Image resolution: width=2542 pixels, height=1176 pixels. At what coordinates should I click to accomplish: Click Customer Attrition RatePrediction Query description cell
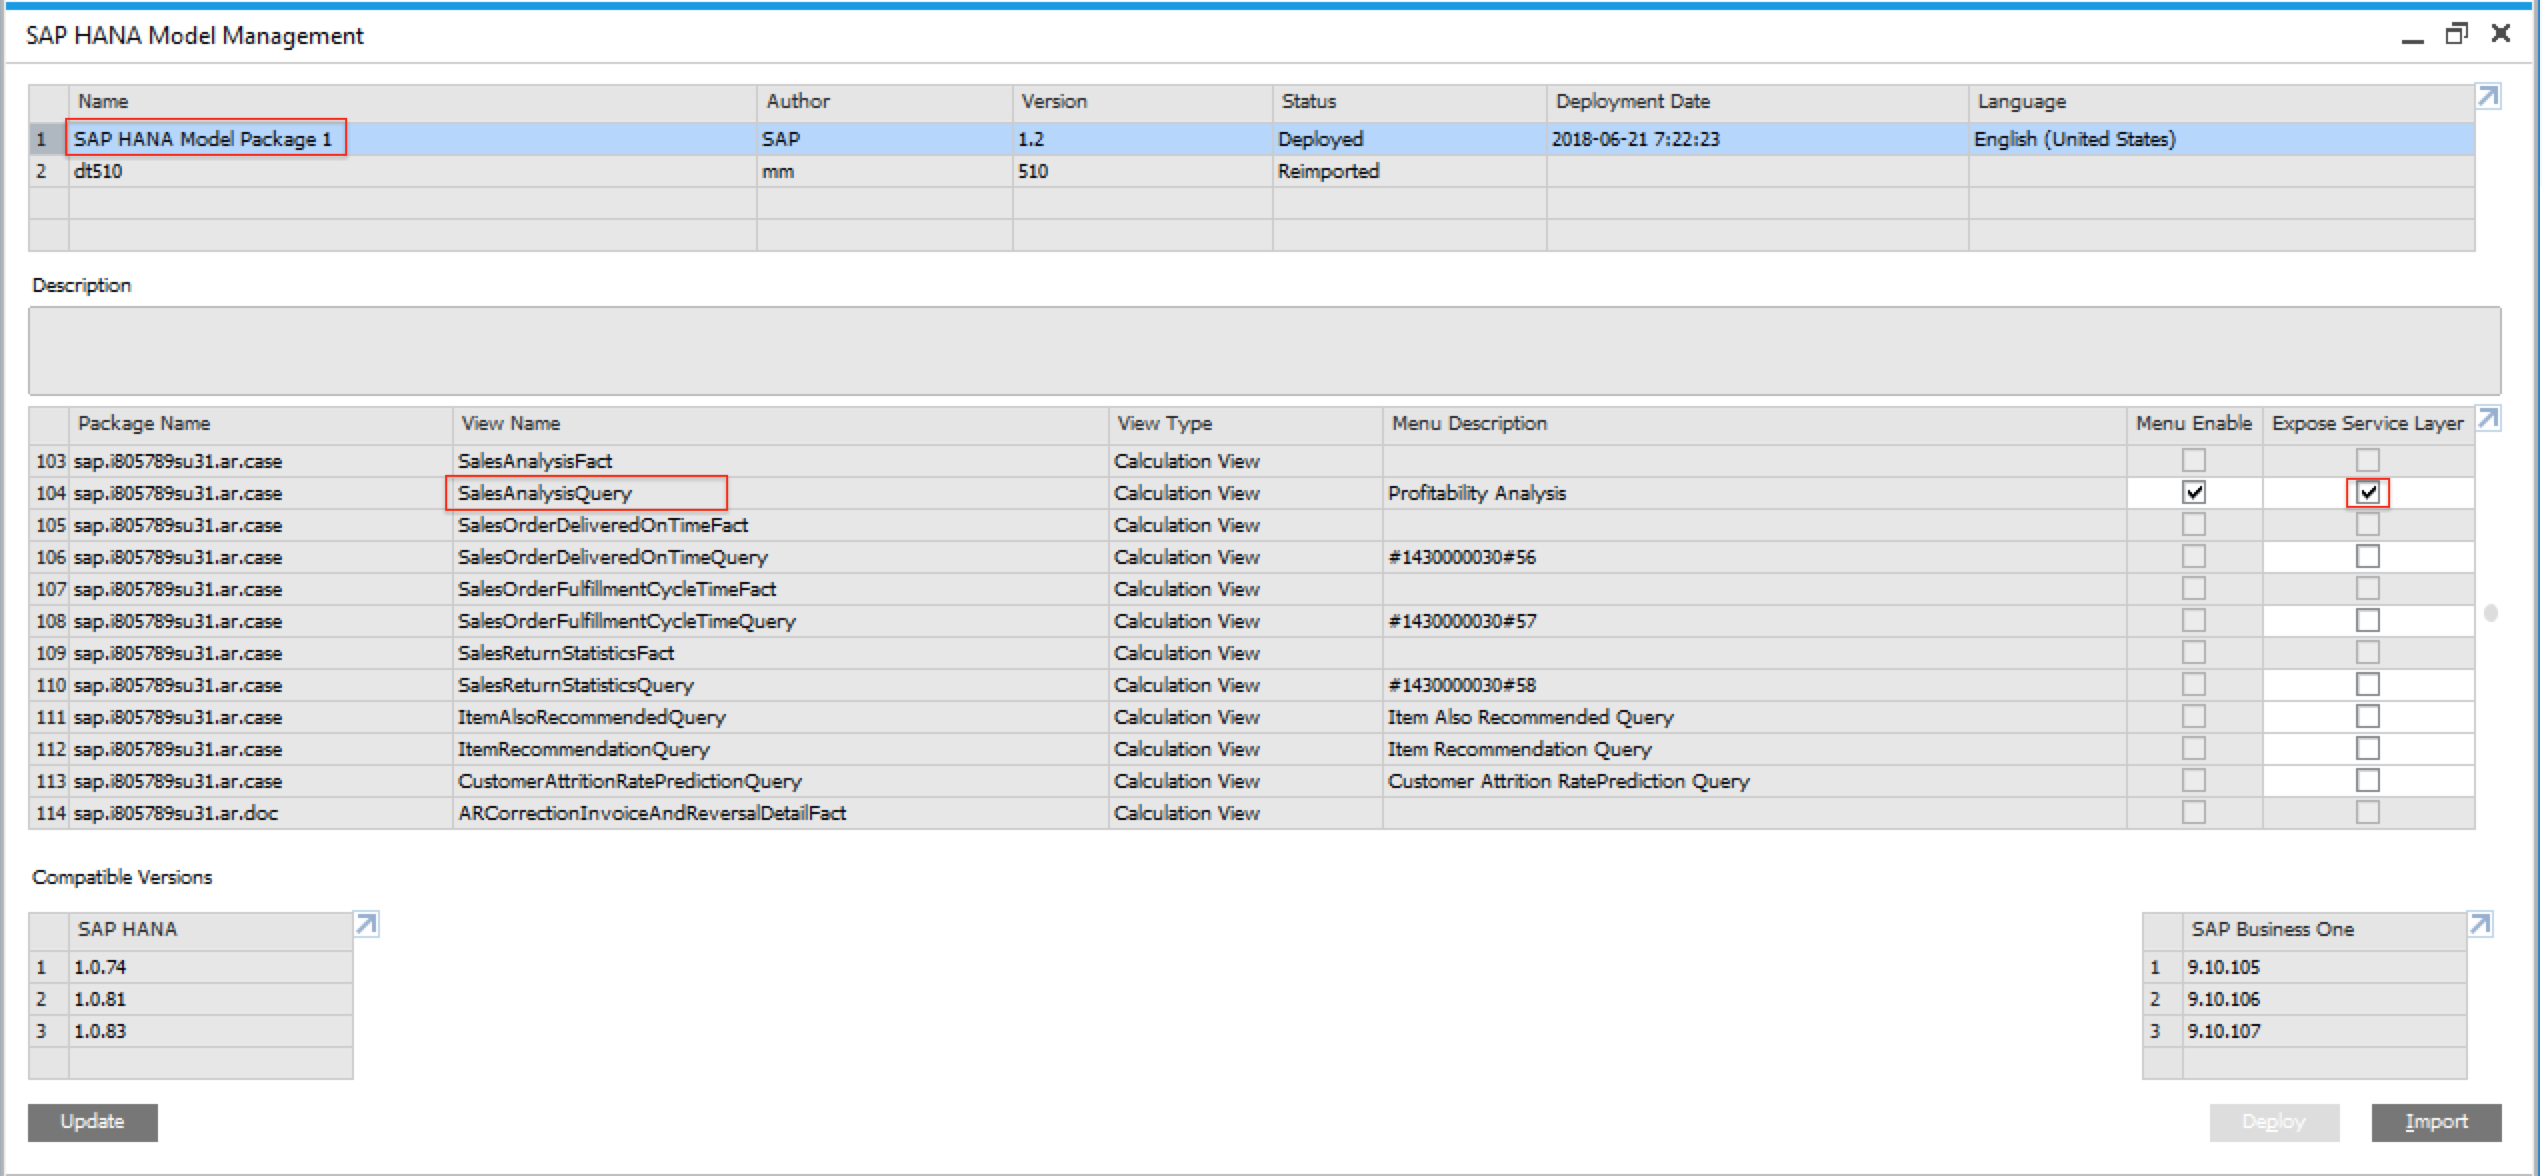coord(1755,781)
